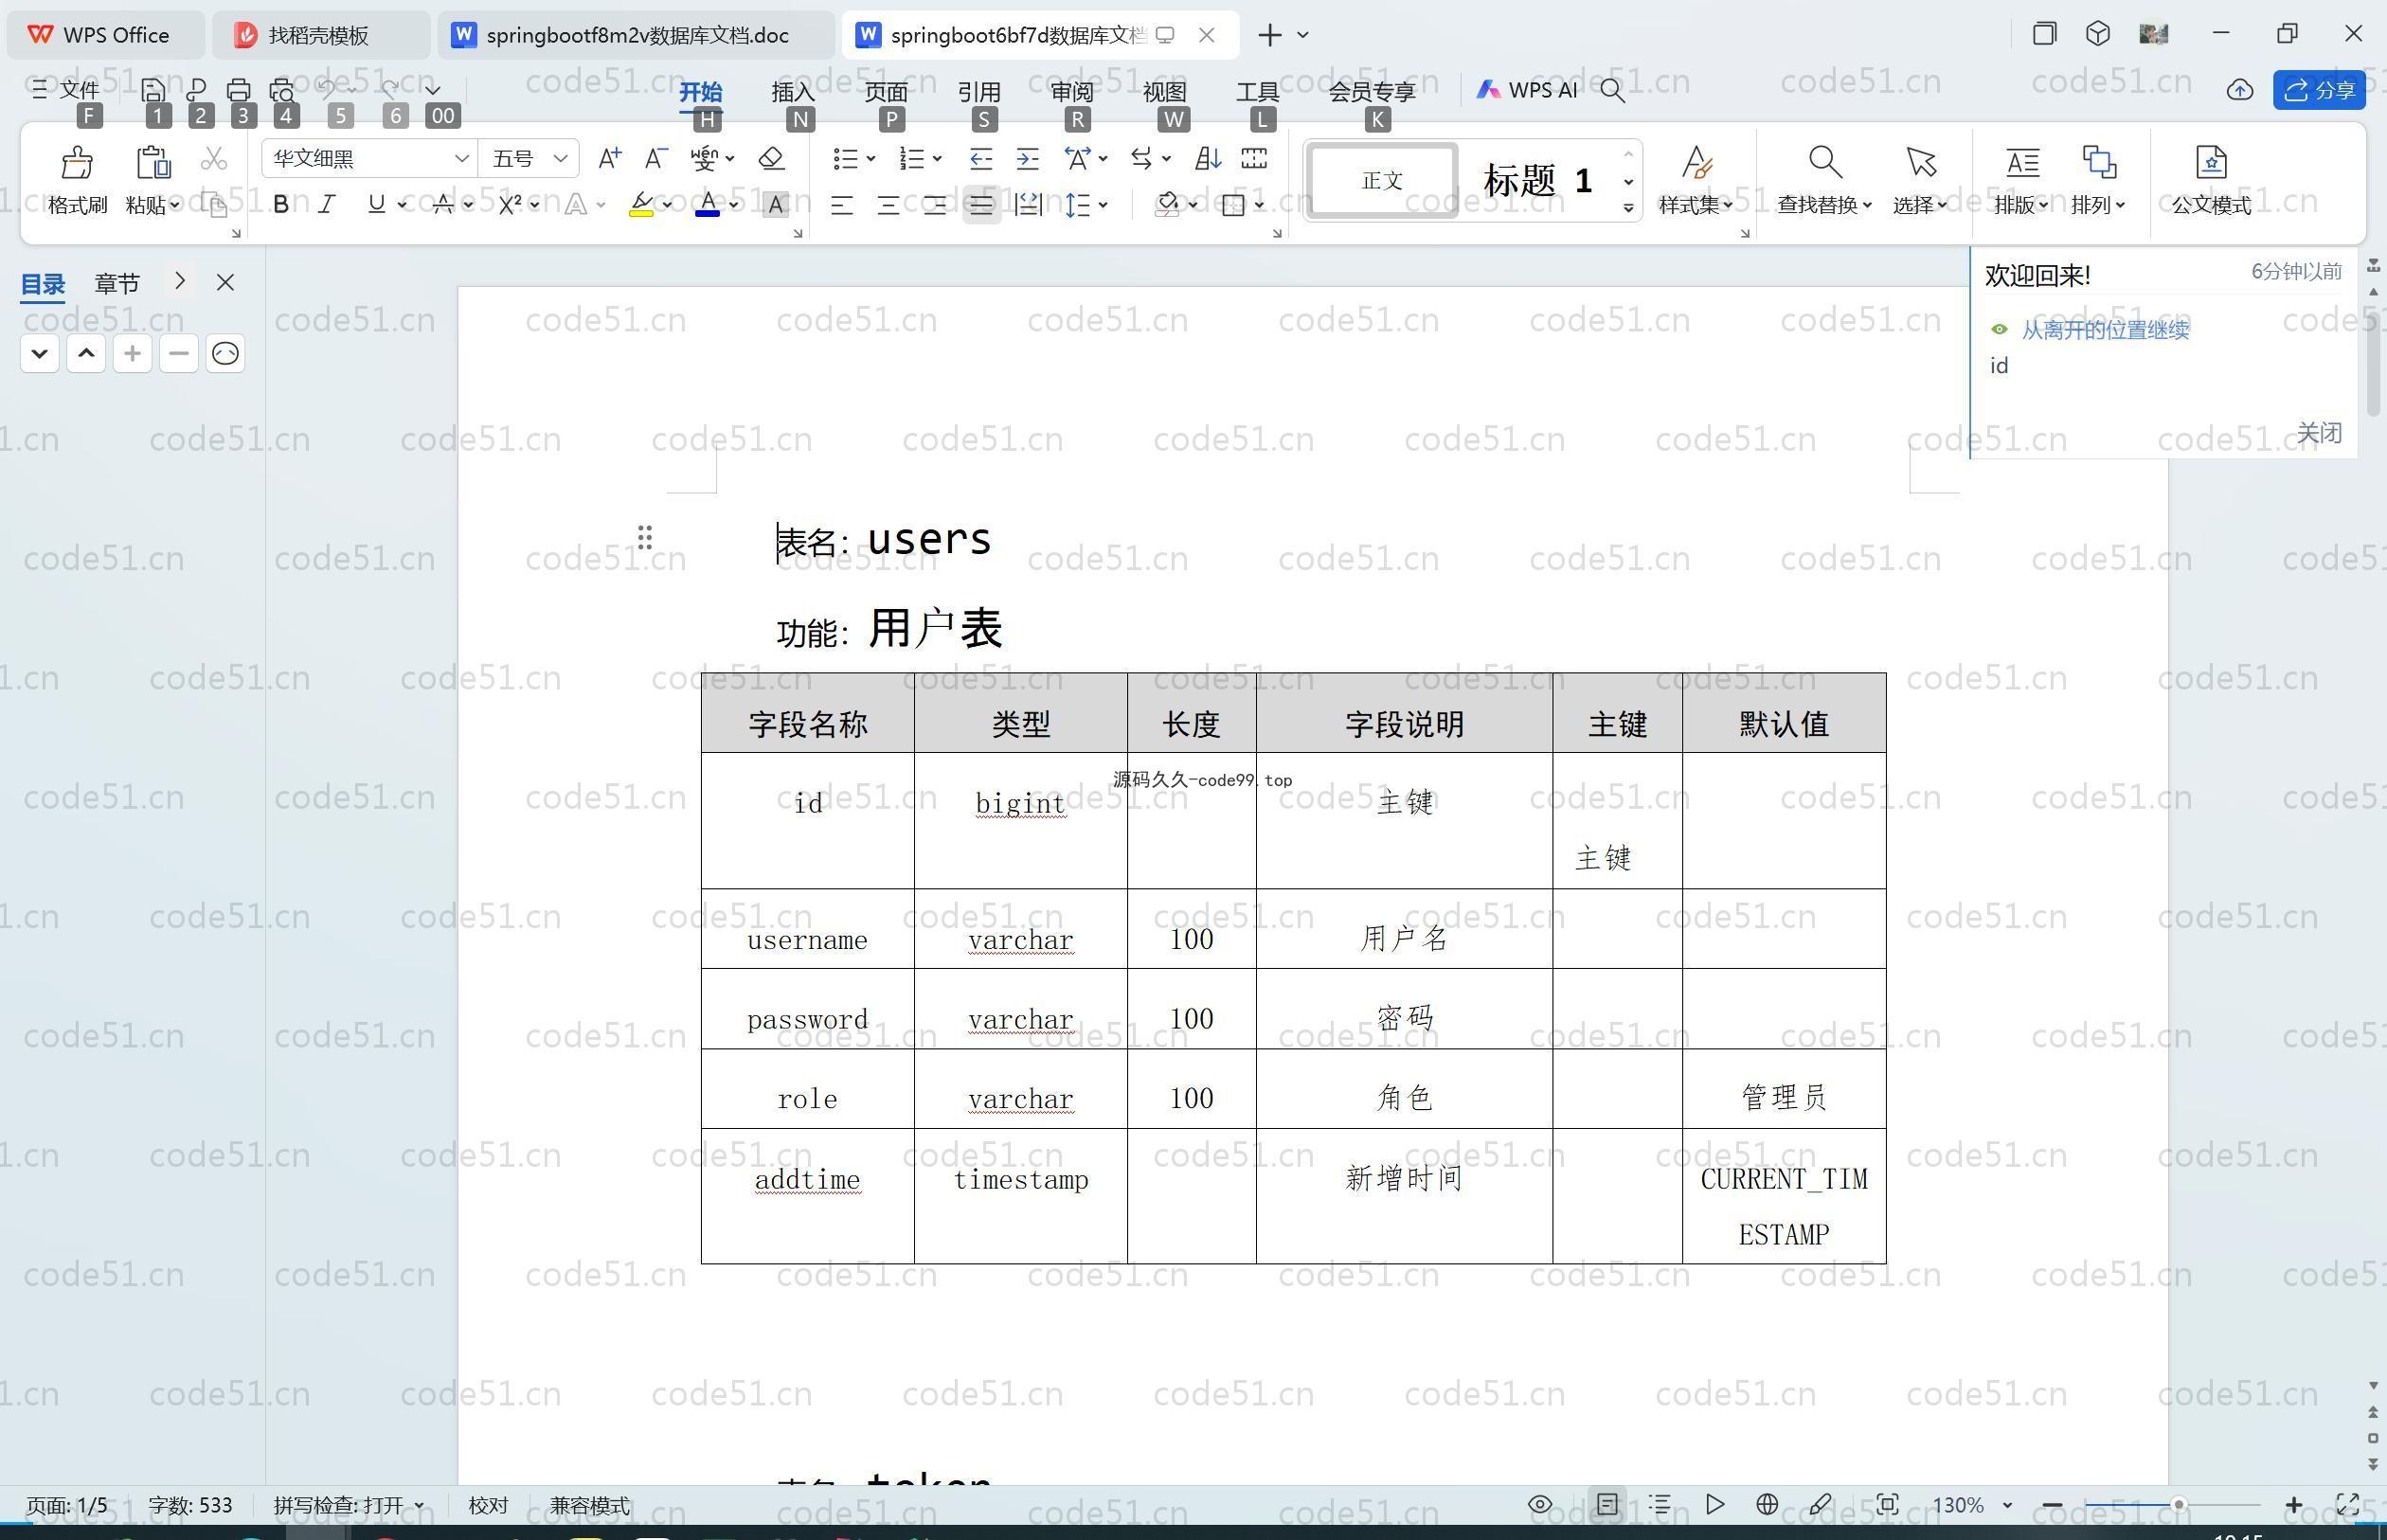Expand the borders dropdown arrow
The height and width of the screenshot is (1540, 2387).
pyautogui.click(x=1259, y=205)
